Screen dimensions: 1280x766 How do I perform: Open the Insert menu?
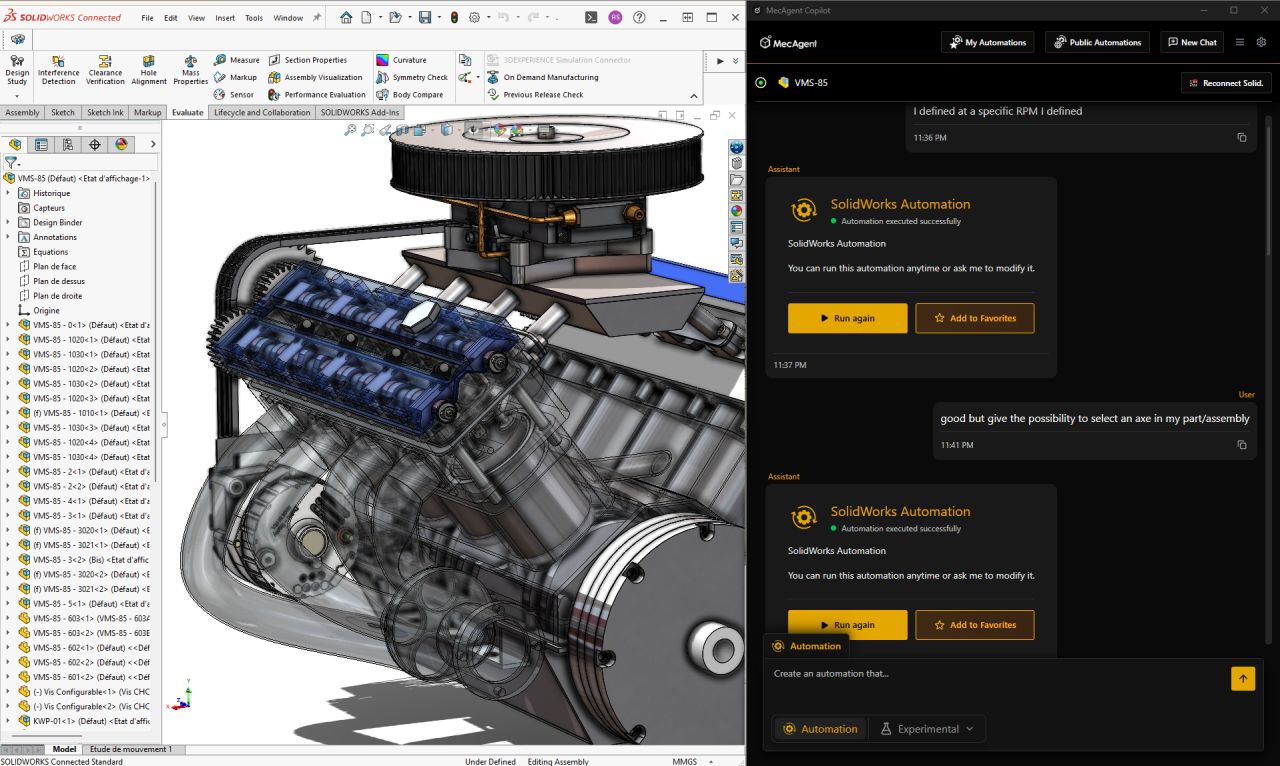(x=225, y=18)
